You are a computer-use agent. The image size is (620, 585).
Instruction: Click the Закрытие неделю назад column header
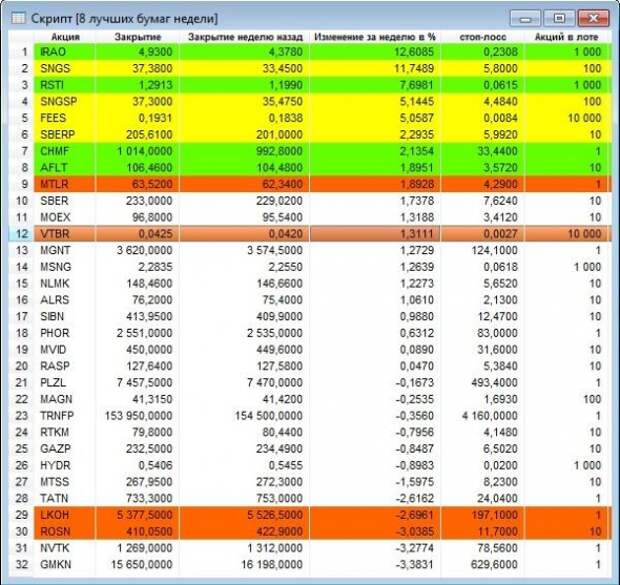tap(245, 37)
